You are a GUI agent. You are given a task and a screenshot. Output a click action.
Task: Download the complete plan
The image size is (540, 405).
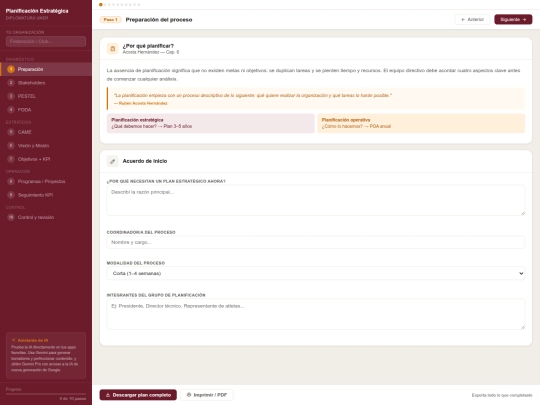coord(138,395)
